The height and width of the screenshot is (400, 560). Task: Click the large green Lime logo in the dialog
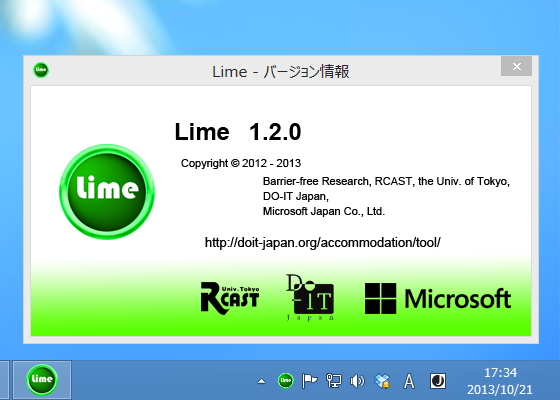107,192
